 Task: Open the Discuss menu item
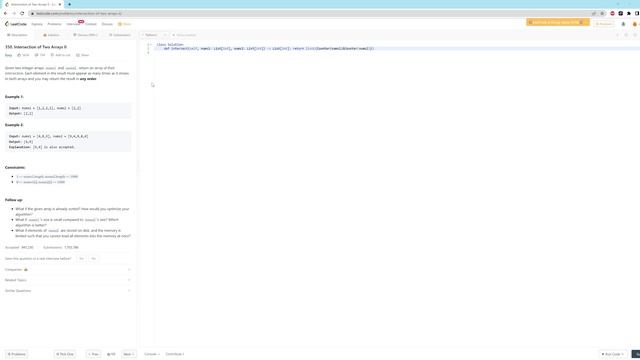[107, 24]
